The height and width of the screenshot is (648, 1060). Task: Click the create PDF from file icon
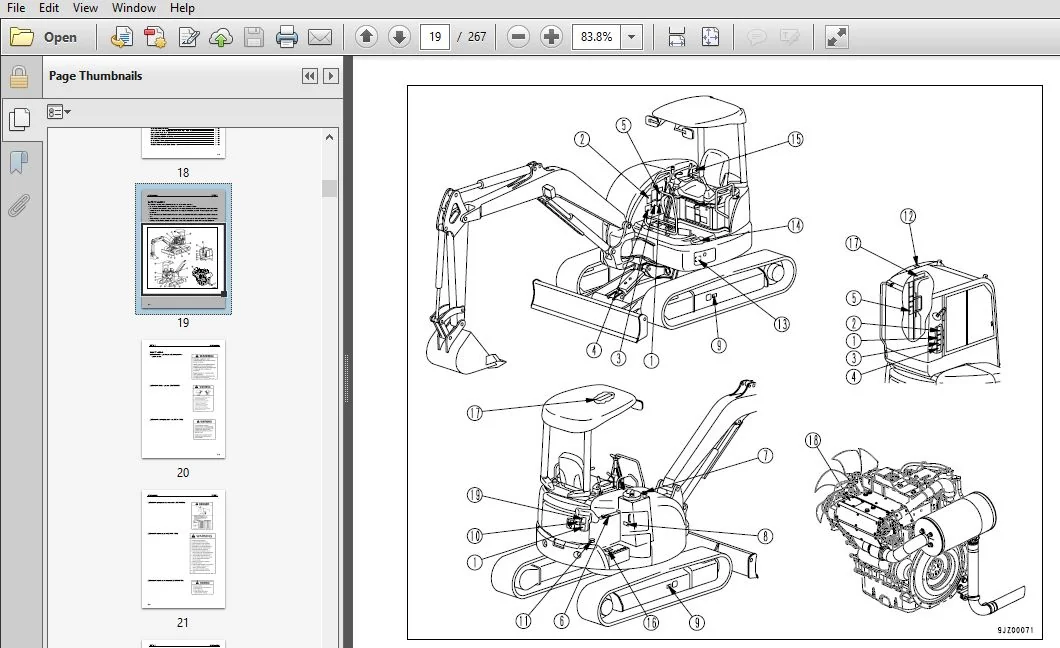[x=122, y=37]
